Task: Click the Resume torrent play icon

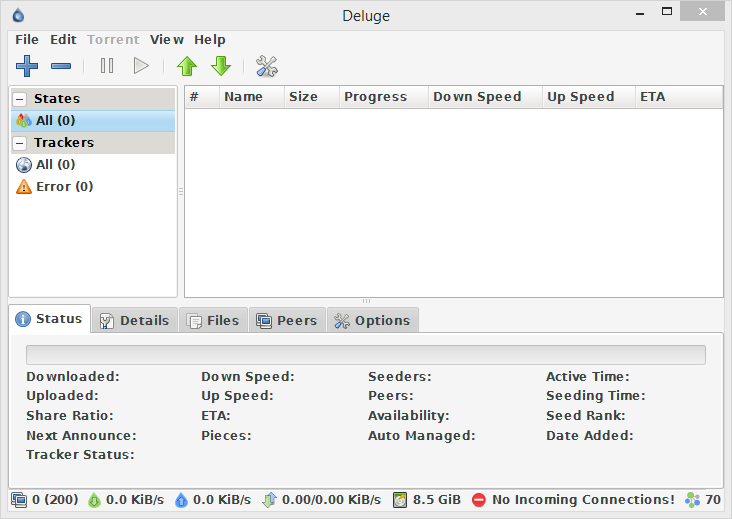Action: [x=141, y=66]
